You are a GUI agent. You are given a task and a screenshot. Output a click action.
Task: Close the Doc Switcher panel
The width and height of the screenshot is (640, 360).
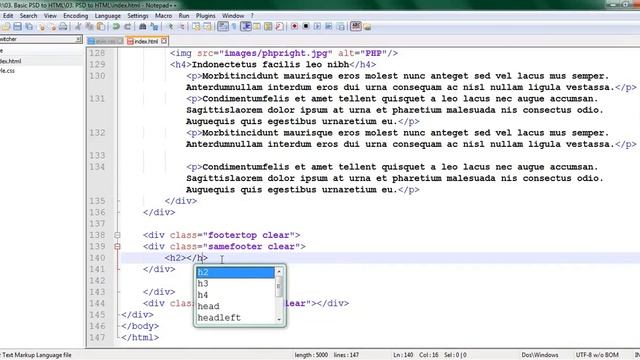[78, 39]
